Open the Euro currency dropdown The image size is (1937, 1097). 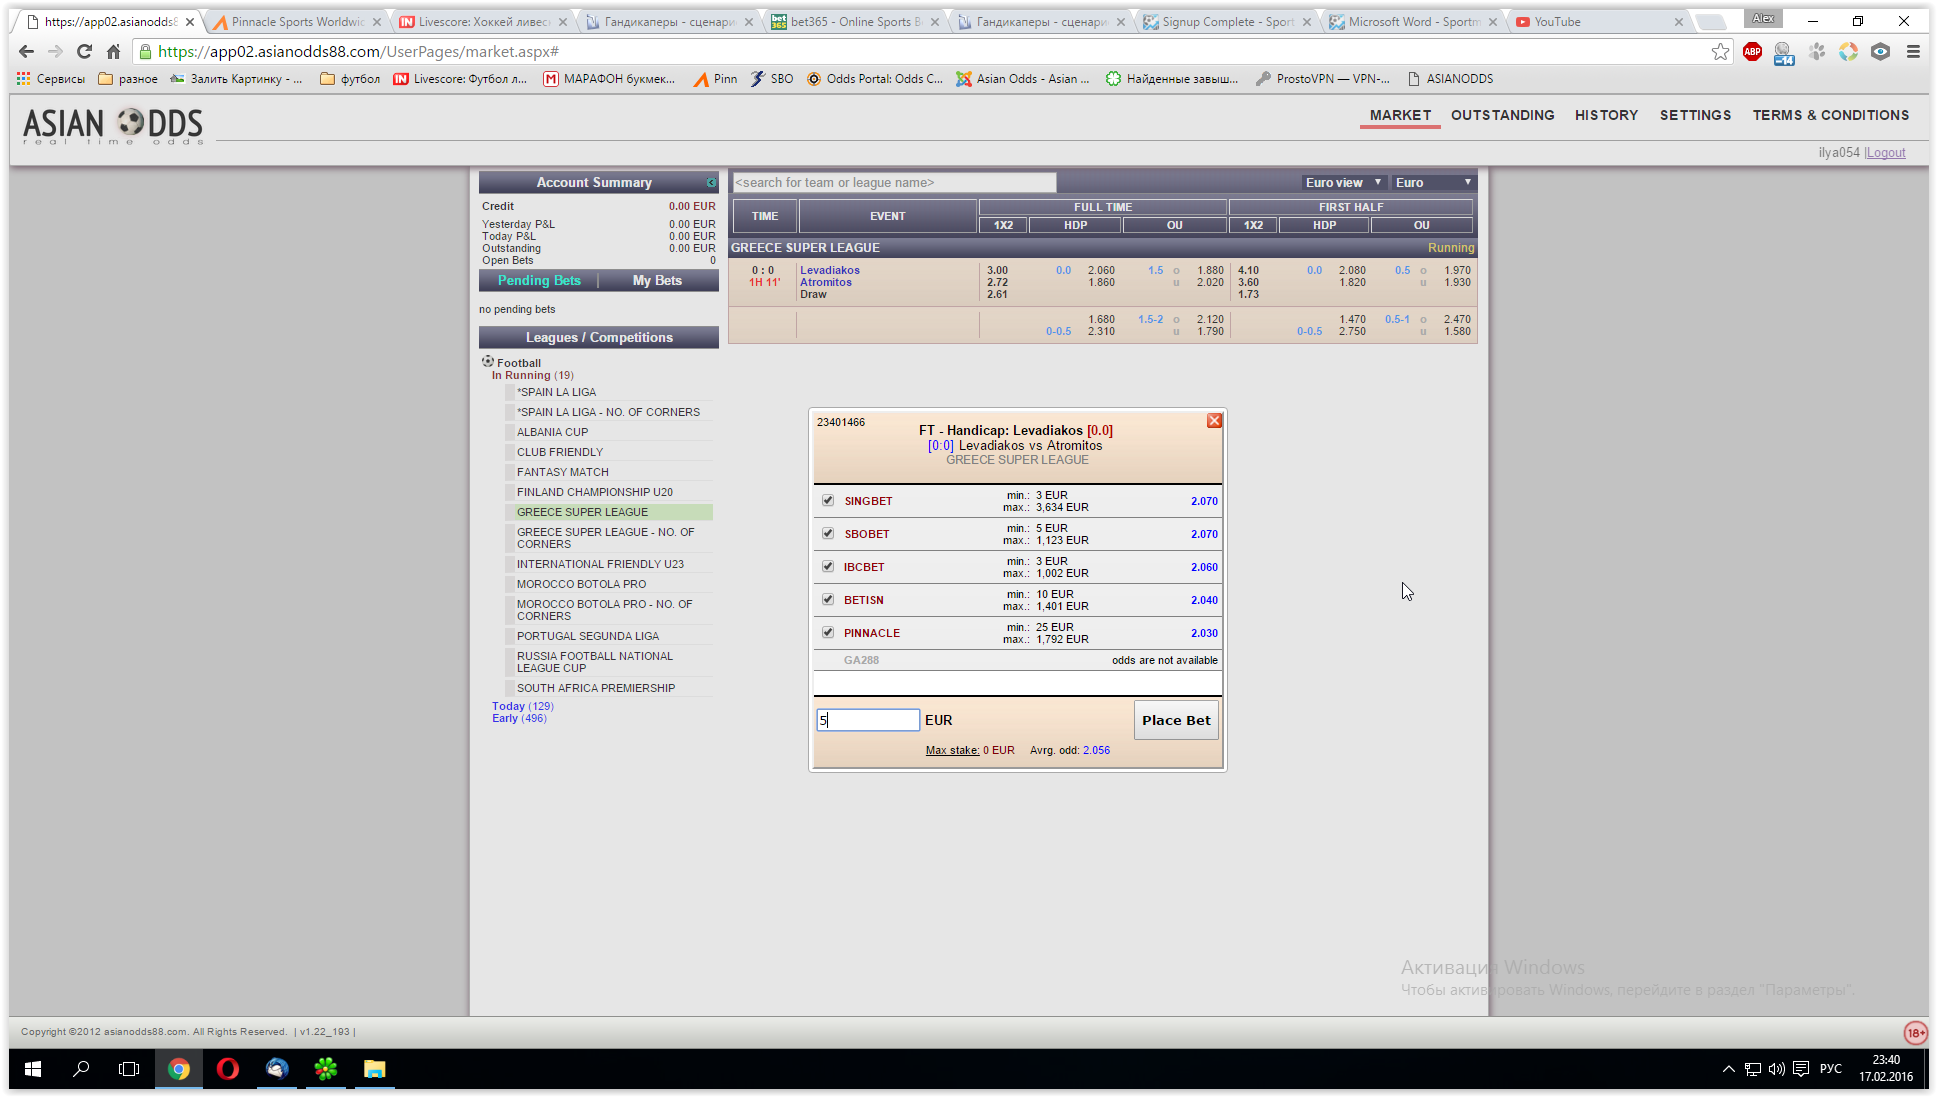(1433, 182)
